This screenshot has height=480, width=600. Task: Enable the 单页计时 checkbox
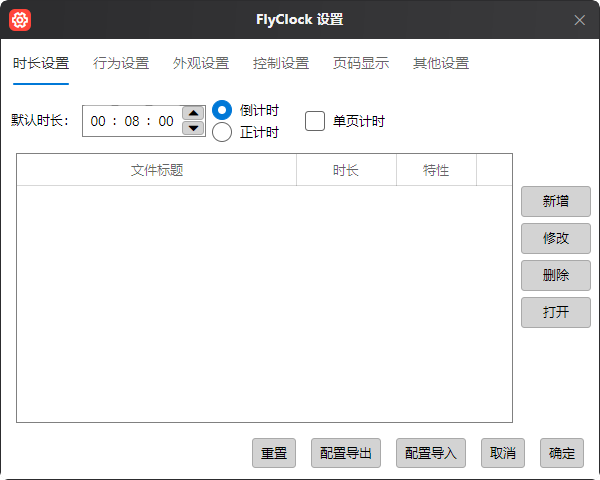point(315,121)
